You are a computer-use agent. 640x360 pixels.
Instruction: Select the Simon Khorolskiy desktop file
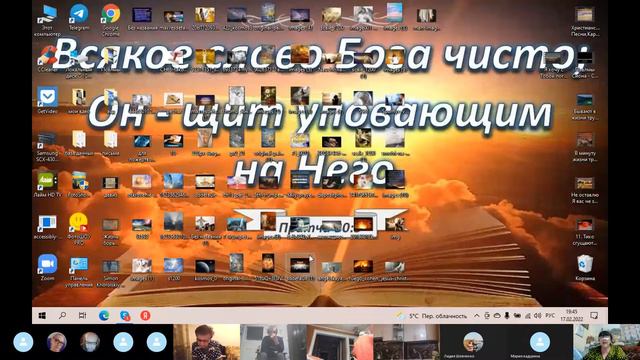click(111, 273)
